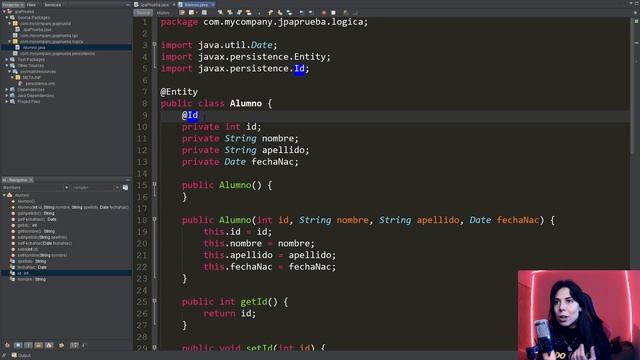
Task: Select the 'id : int' field in Navigator
Action: click(x=24, y=273)
